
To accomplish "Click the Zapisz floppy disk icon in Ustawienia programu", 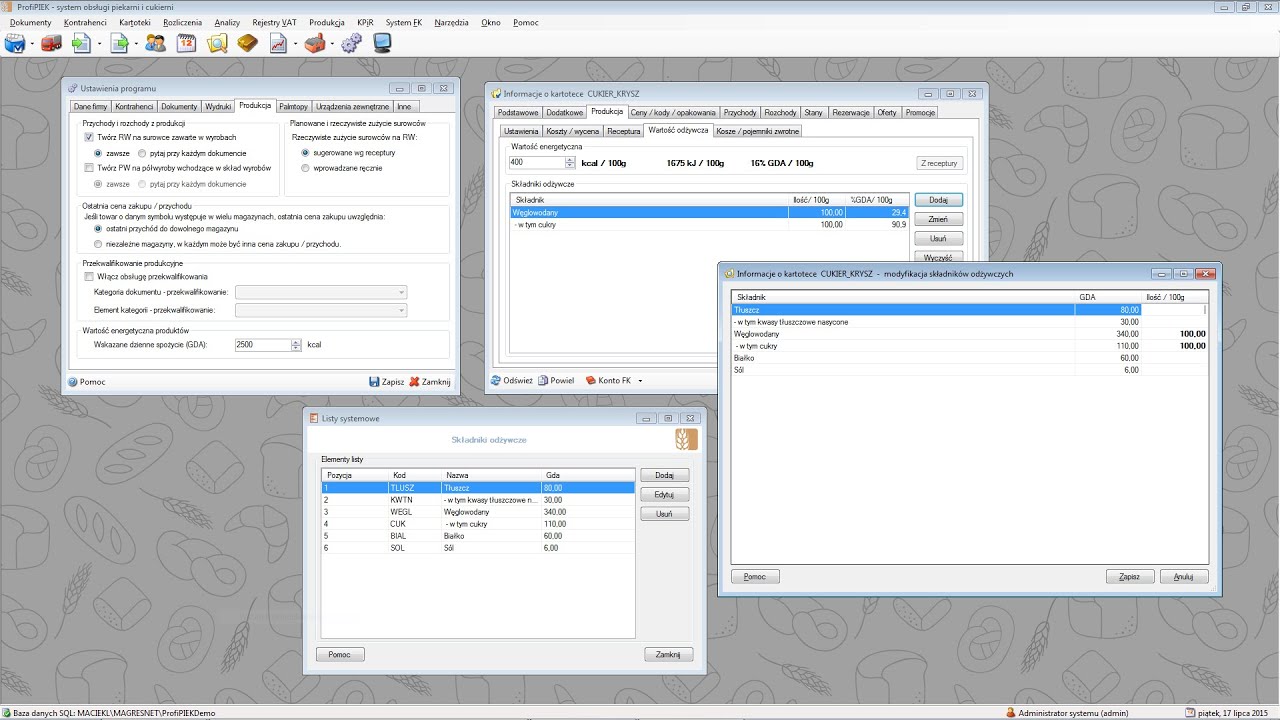I will coord(374,382).
